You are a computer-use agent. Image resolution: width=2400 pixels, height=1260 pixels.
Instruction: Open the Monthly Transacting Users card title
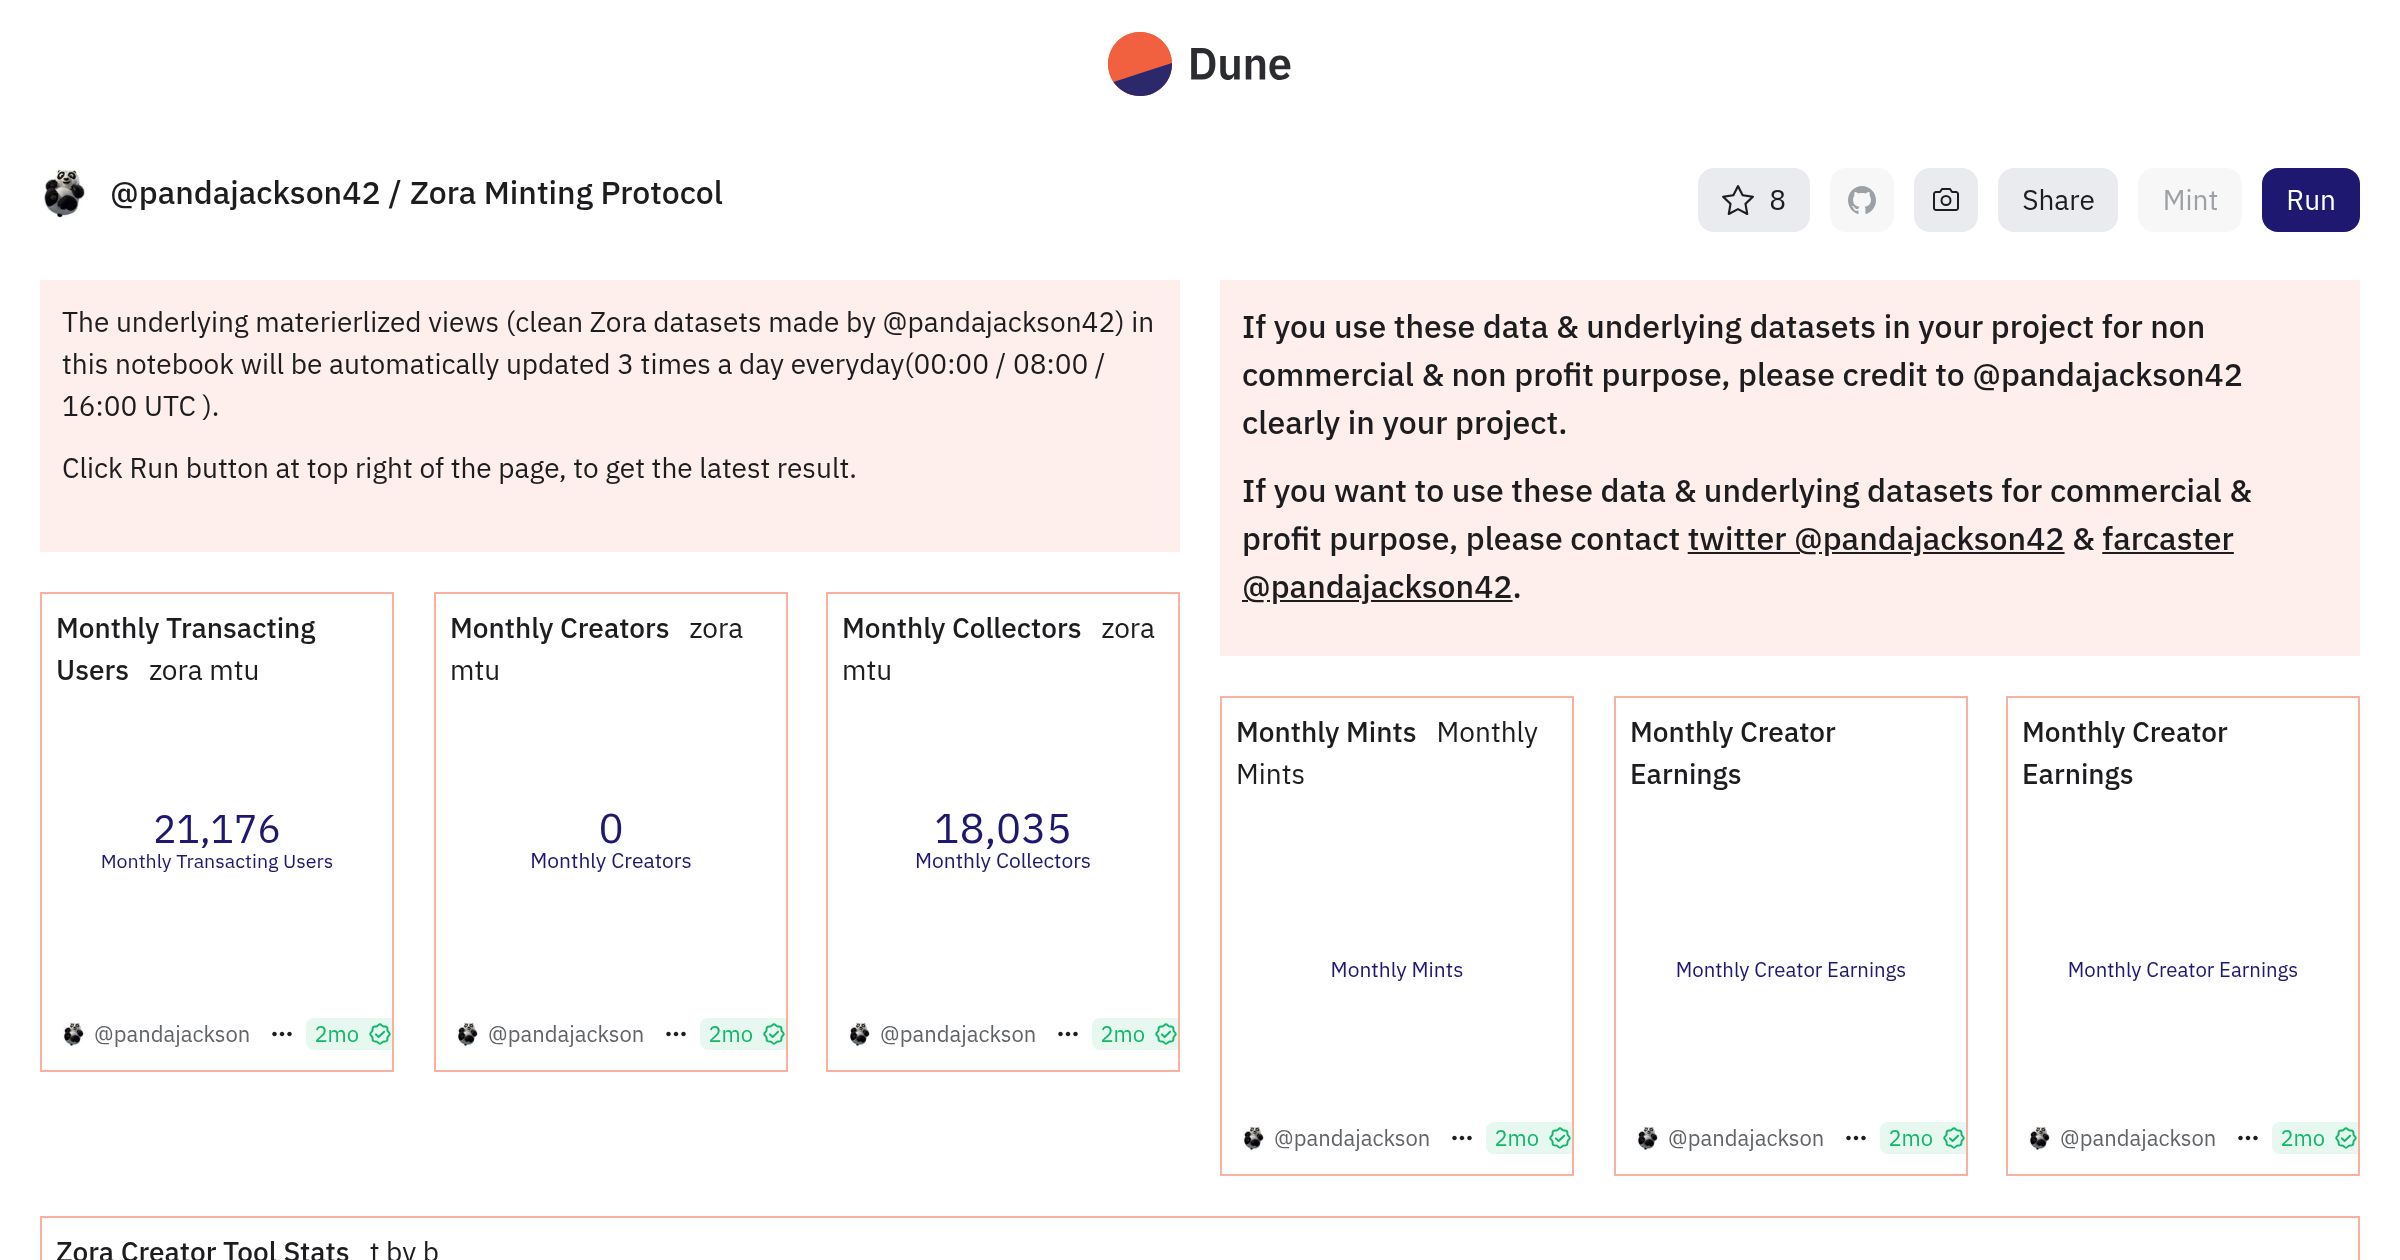pos(186,649)
